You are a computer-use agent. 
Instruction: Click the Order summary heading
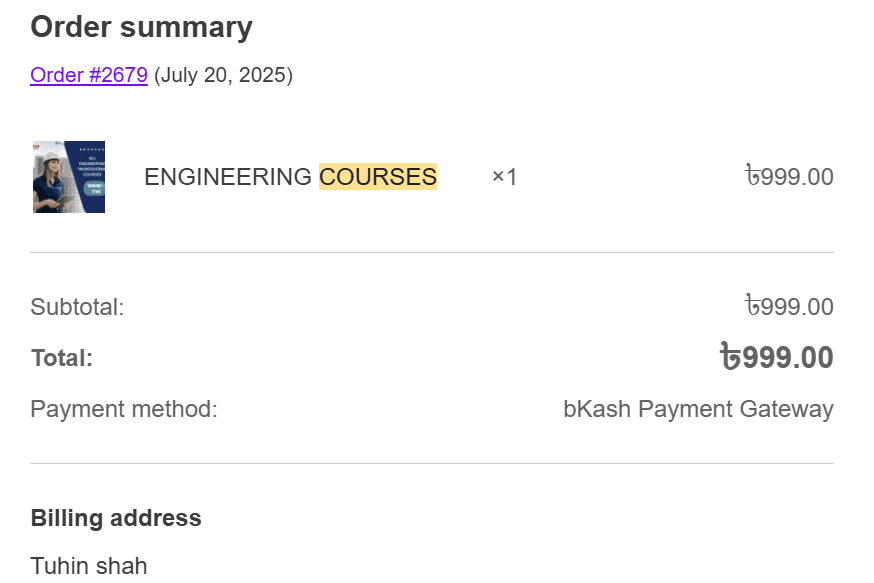tap(142, 27)
